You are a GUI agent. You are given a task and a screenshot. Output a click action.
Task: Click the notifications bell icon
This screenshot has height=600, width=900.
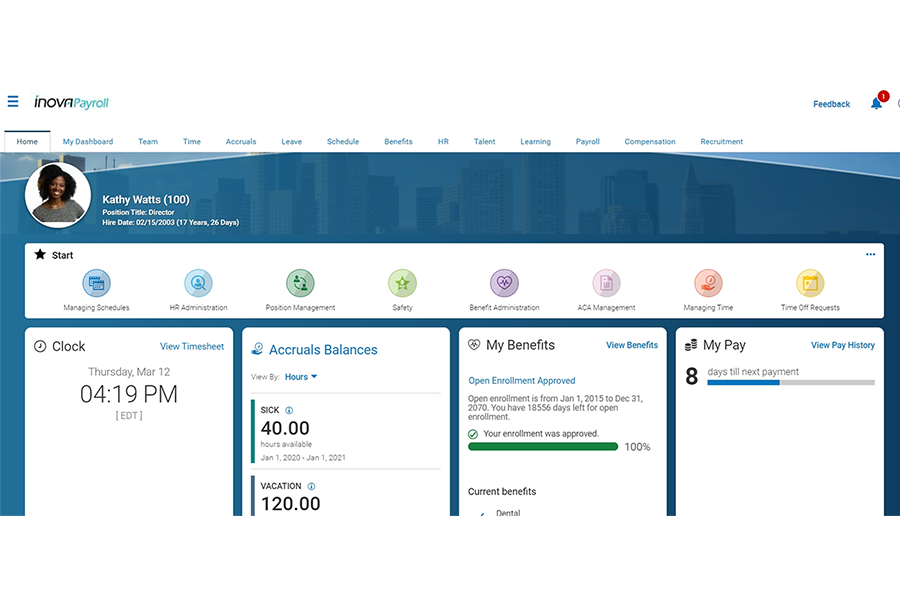[x=876, y=103]
